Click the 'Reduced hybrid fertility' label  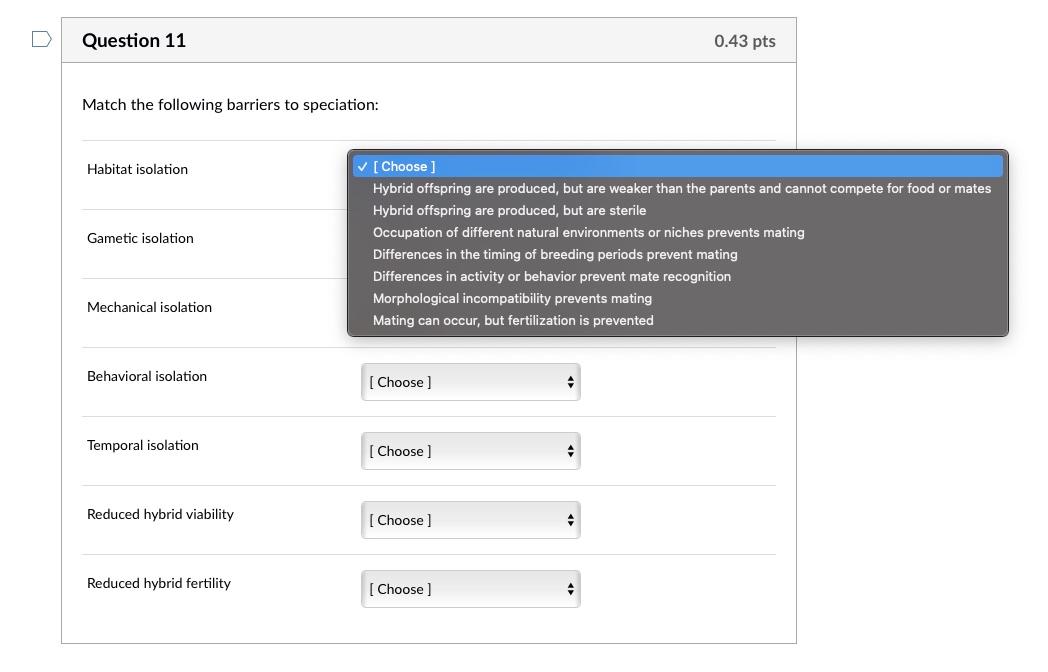click(159, 583)
